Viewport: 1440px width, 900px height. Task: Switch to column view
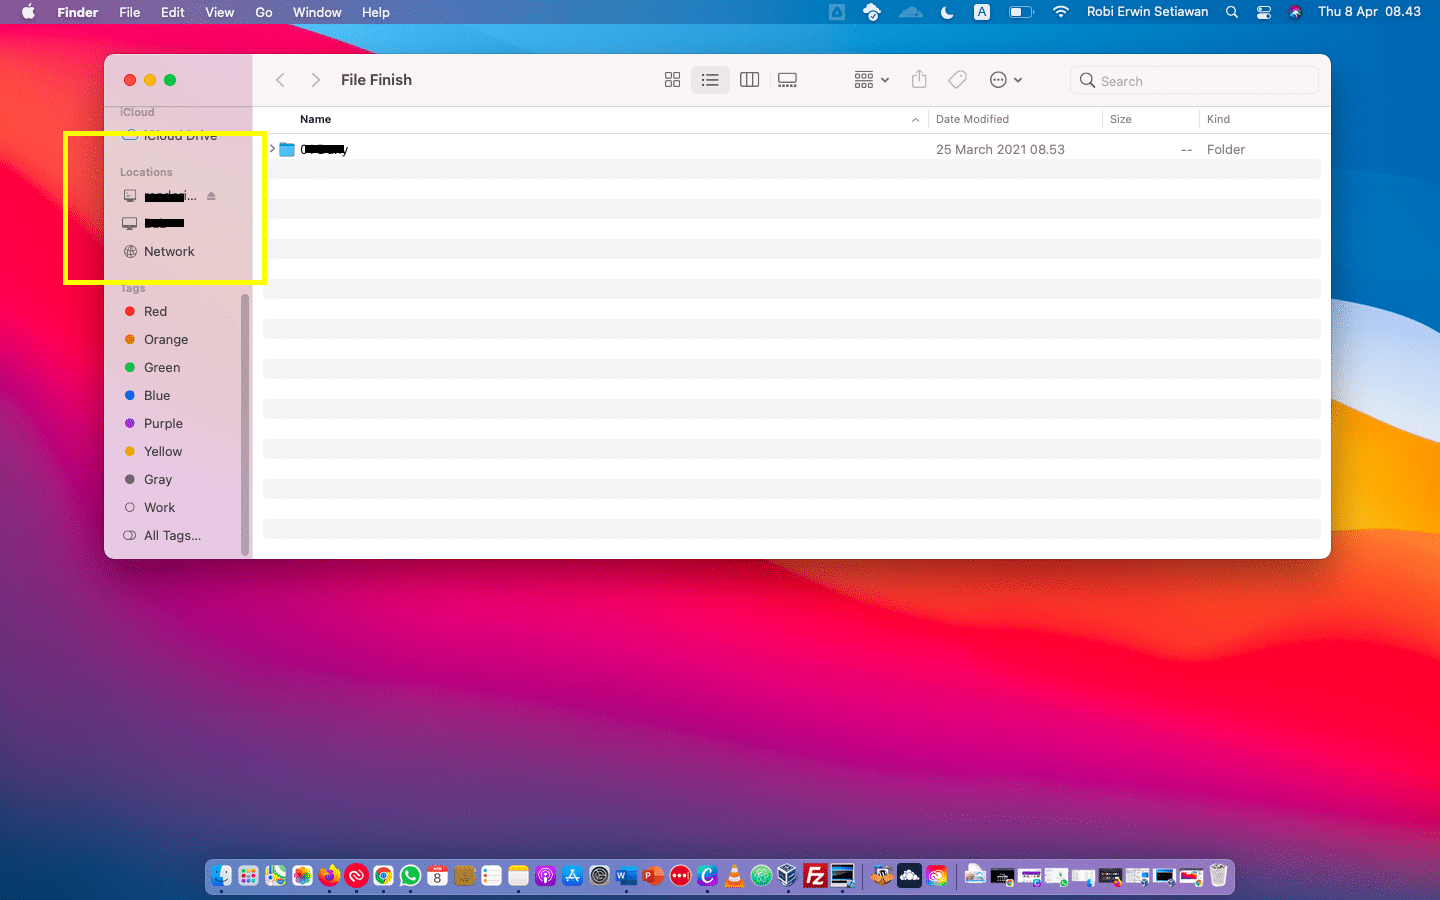749,80
